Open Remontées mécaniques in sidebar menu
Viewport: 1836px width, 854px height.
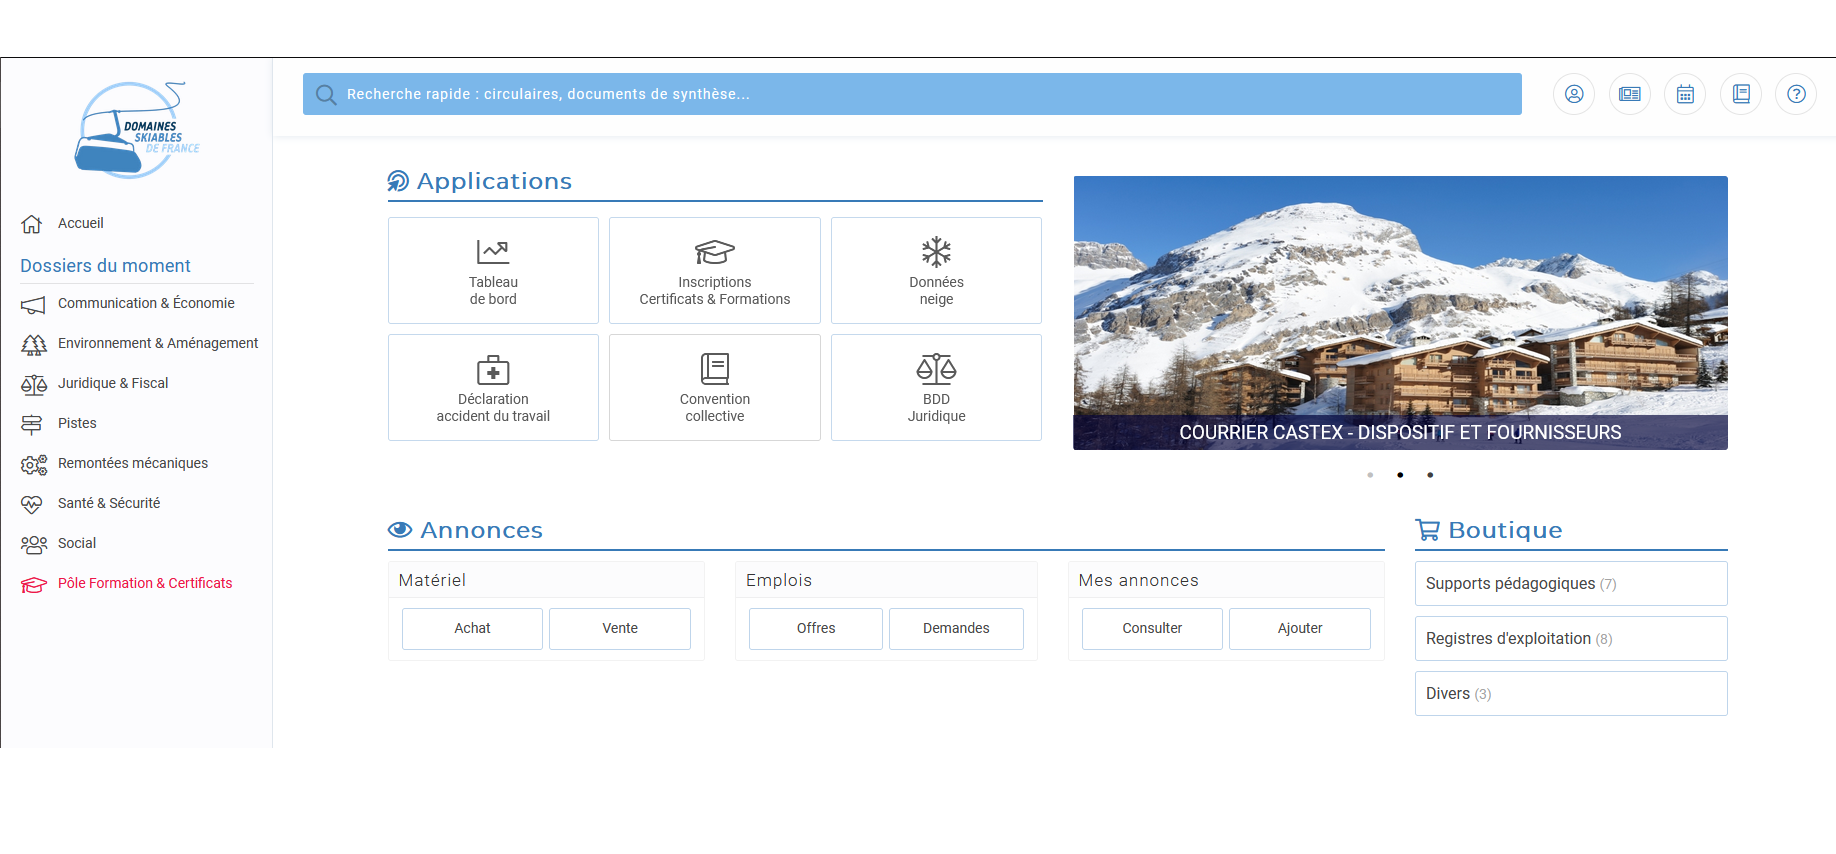132,463
